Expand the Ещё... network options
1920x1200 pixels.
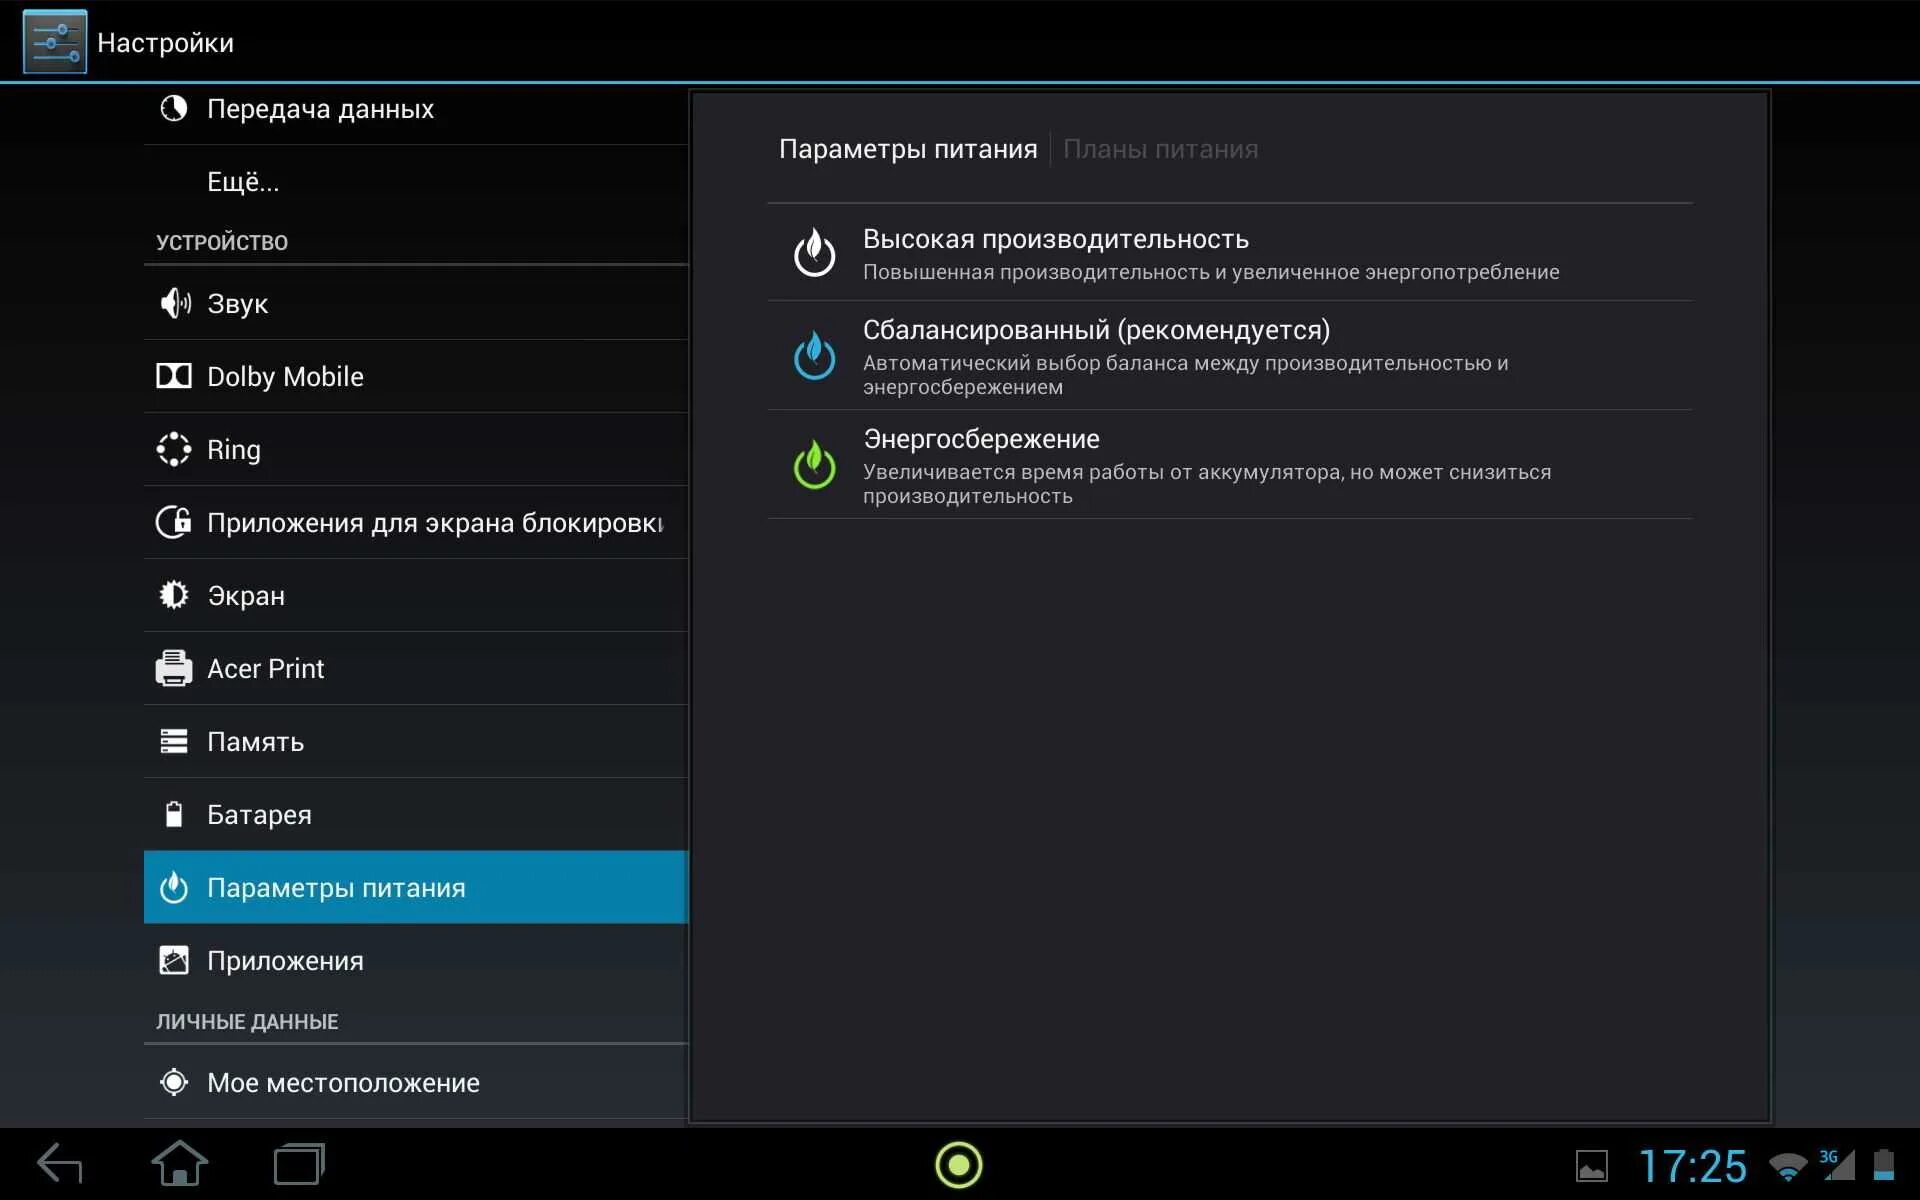click(x=243, y=182)
